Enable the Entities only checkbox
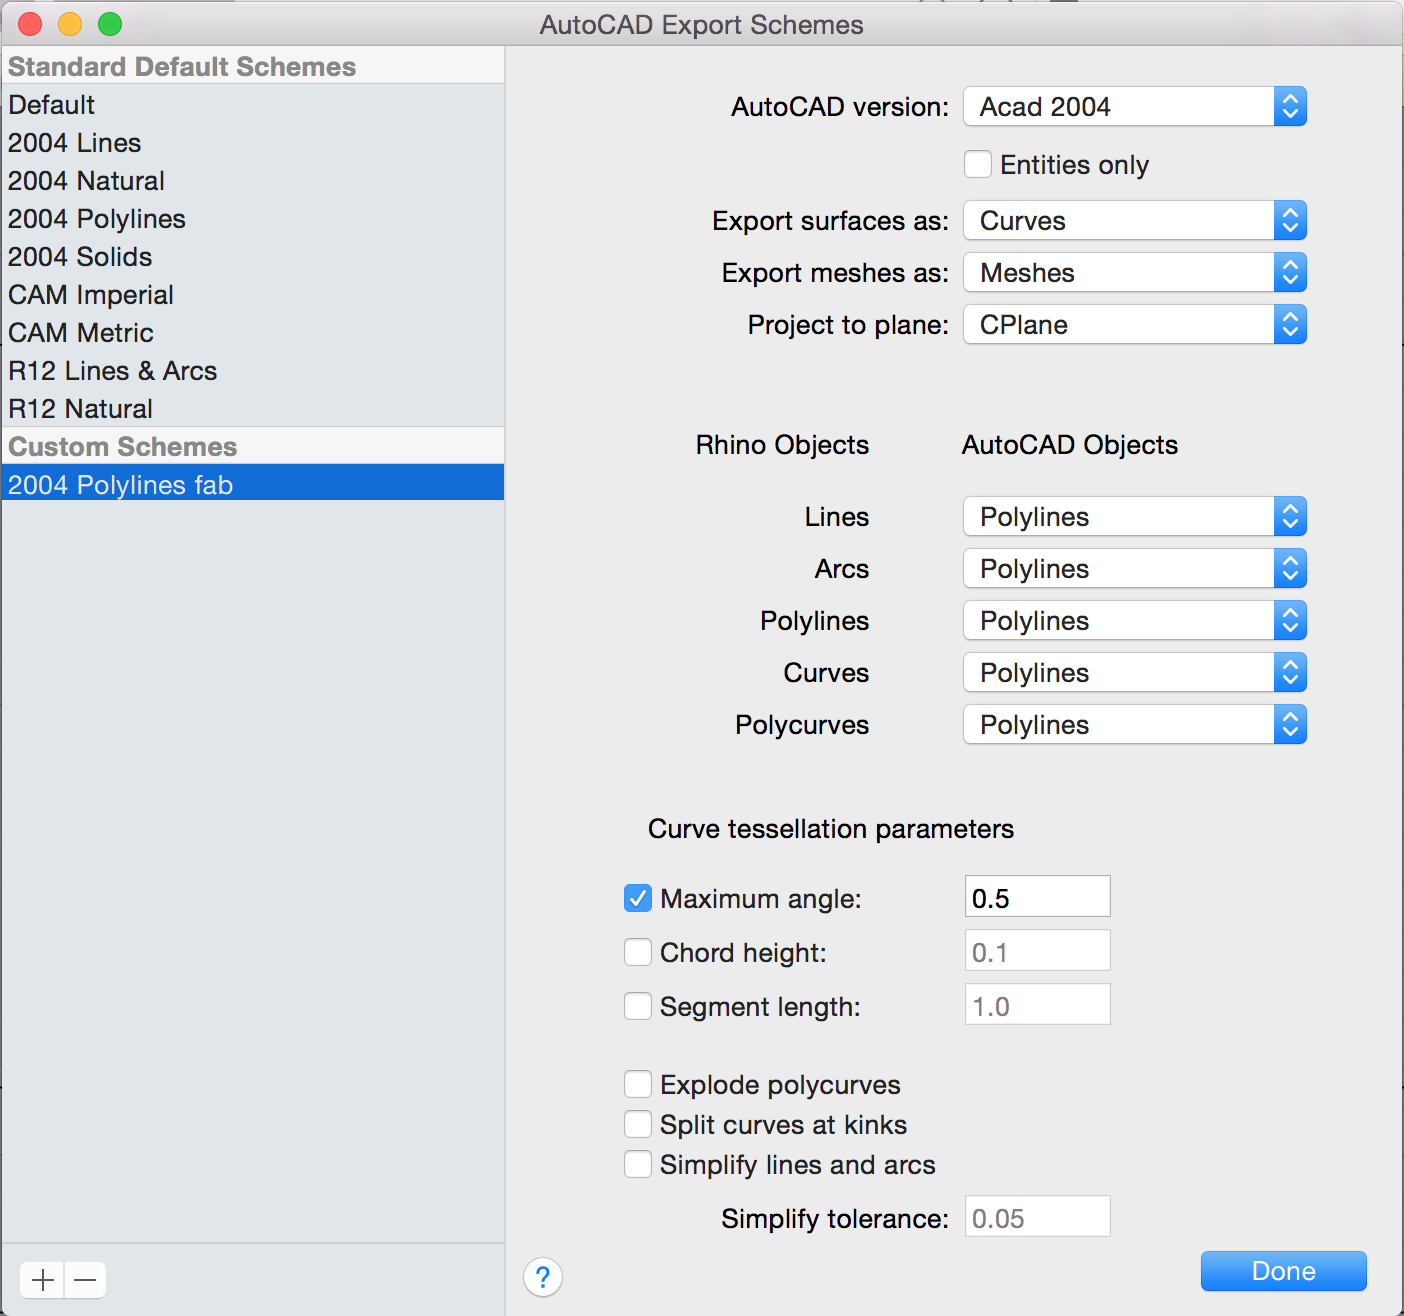Viewport: 1404px width, 1316px height. [x=978, y=164]
